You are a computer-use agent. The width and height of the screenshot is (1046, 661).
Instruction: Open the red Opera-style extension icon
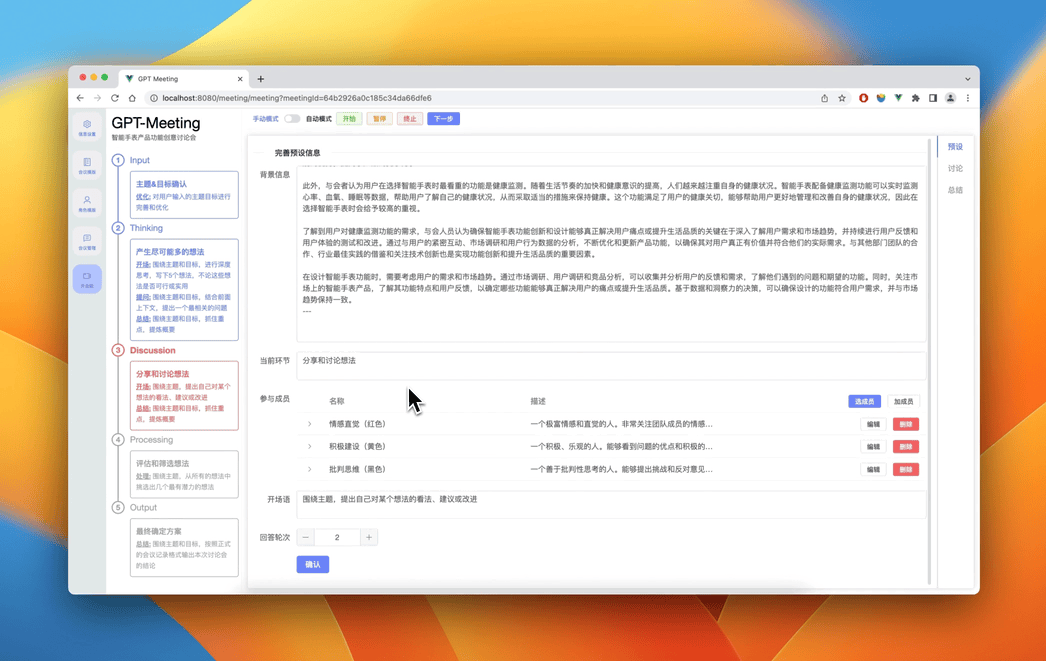tap(863, 98)
